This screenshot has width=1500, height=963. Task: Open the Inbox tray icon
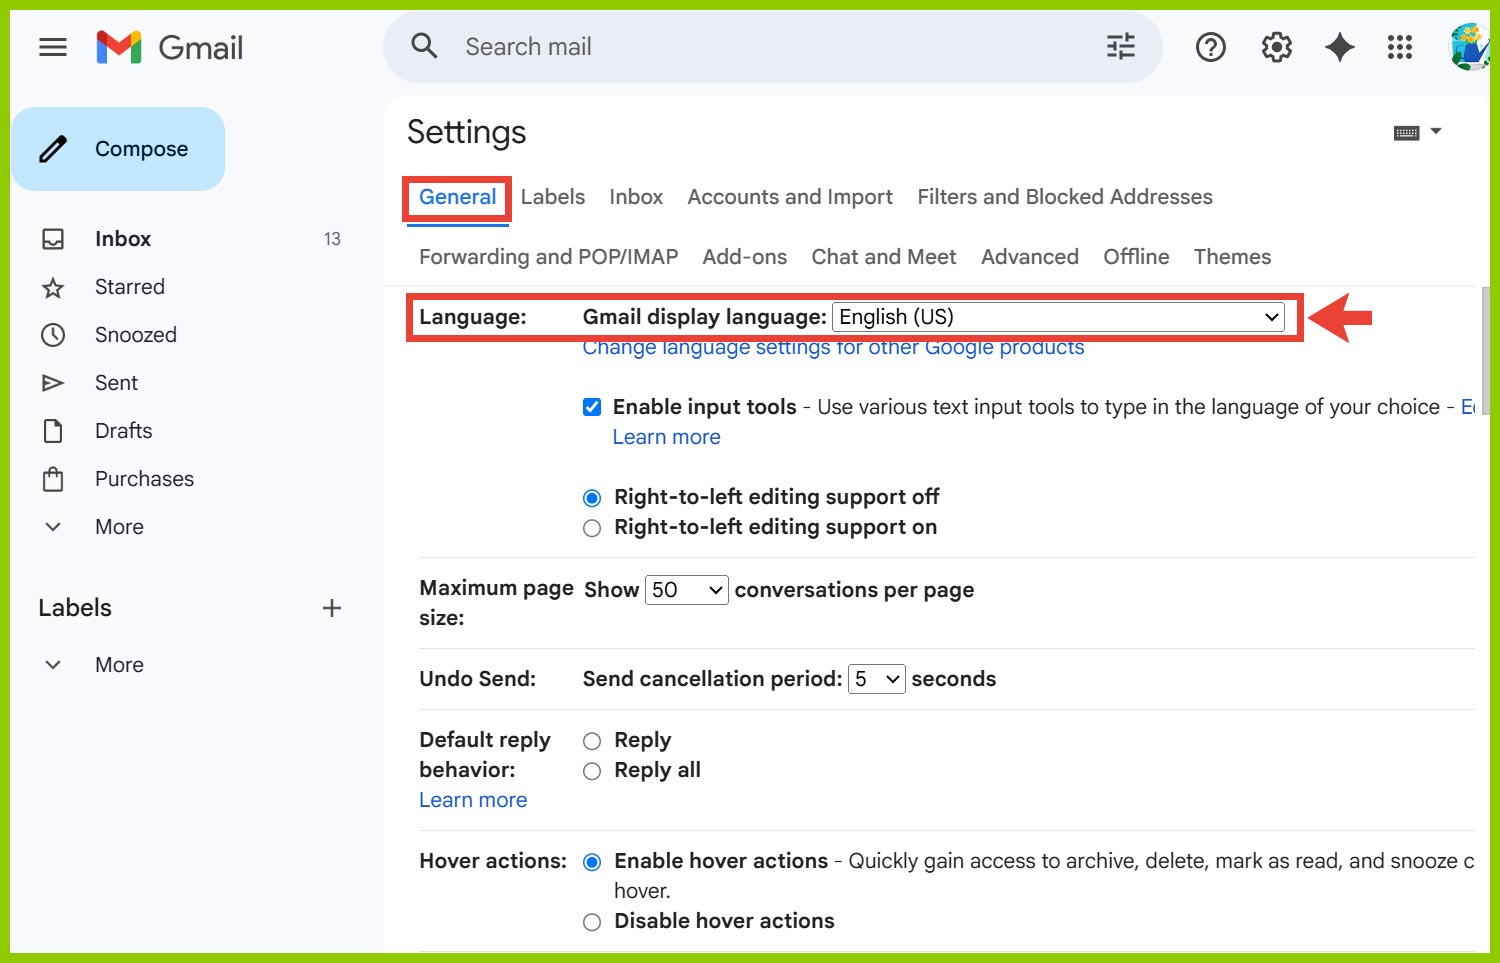point(53,239)
